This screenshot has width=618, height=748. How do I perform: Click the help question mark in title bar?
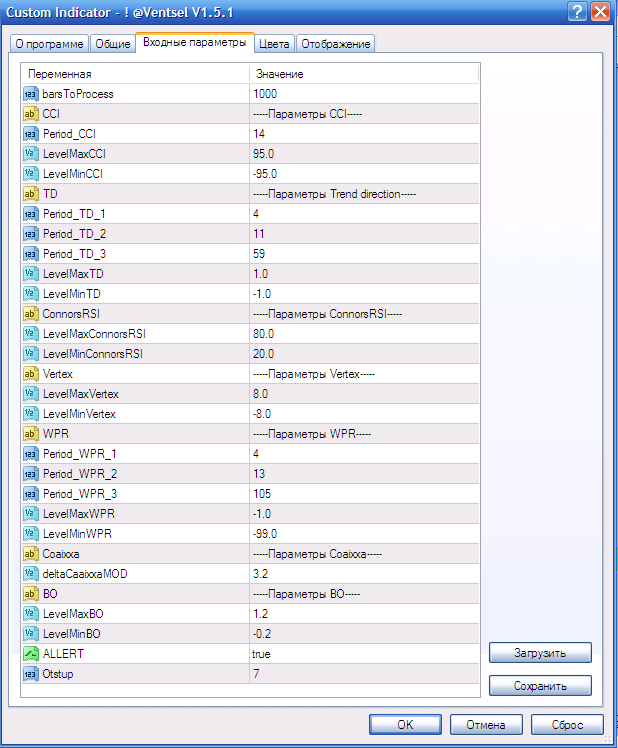(x=577, y=12)
